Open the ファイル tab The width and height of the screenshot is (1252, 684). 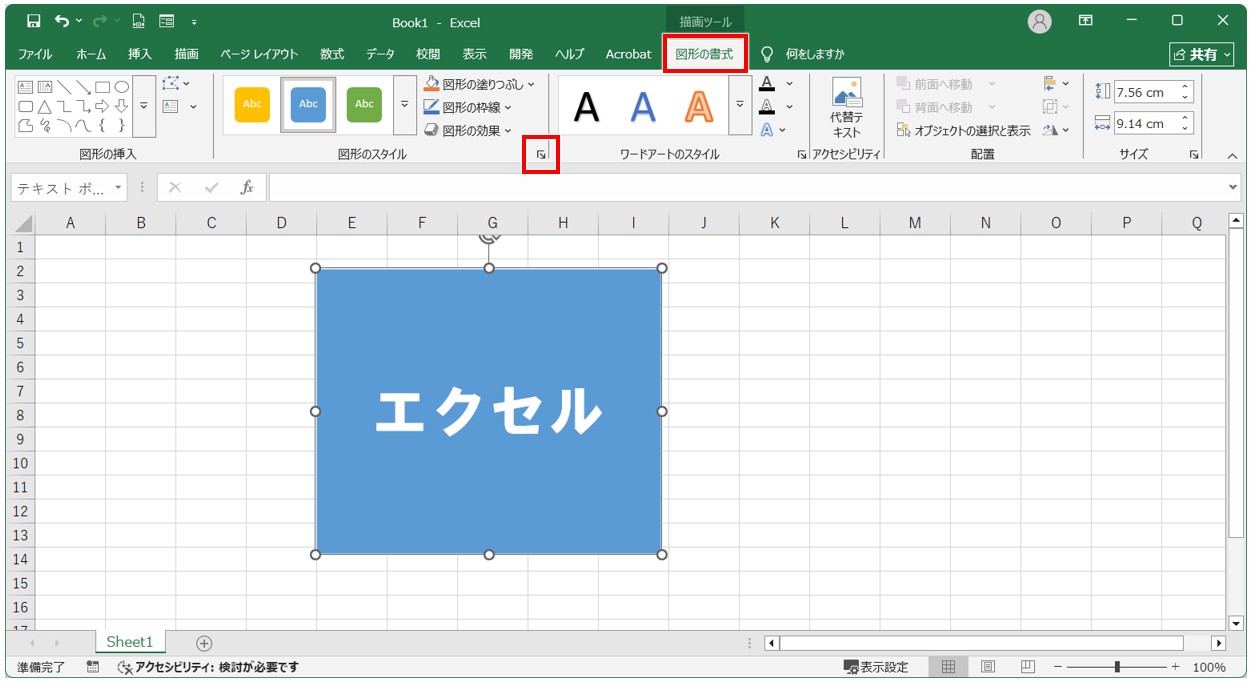click(x=35, y=54)
